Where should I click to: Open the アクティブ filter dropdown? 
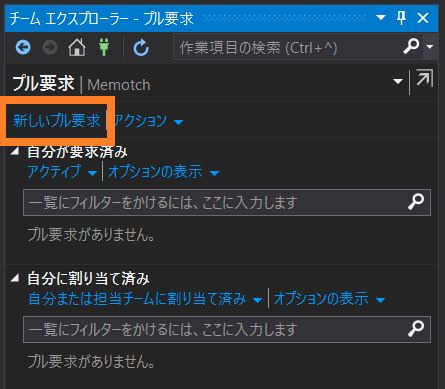(62, 172)
